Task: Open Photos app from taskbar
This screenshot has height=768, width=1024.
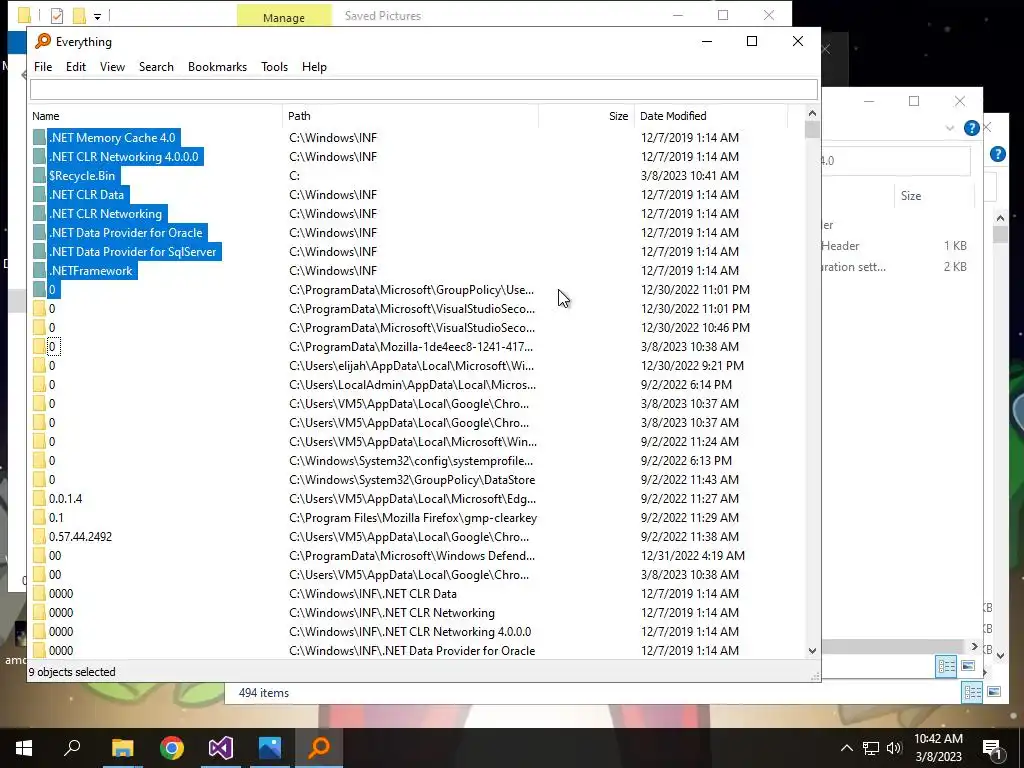Action: [x=270, y=748]
